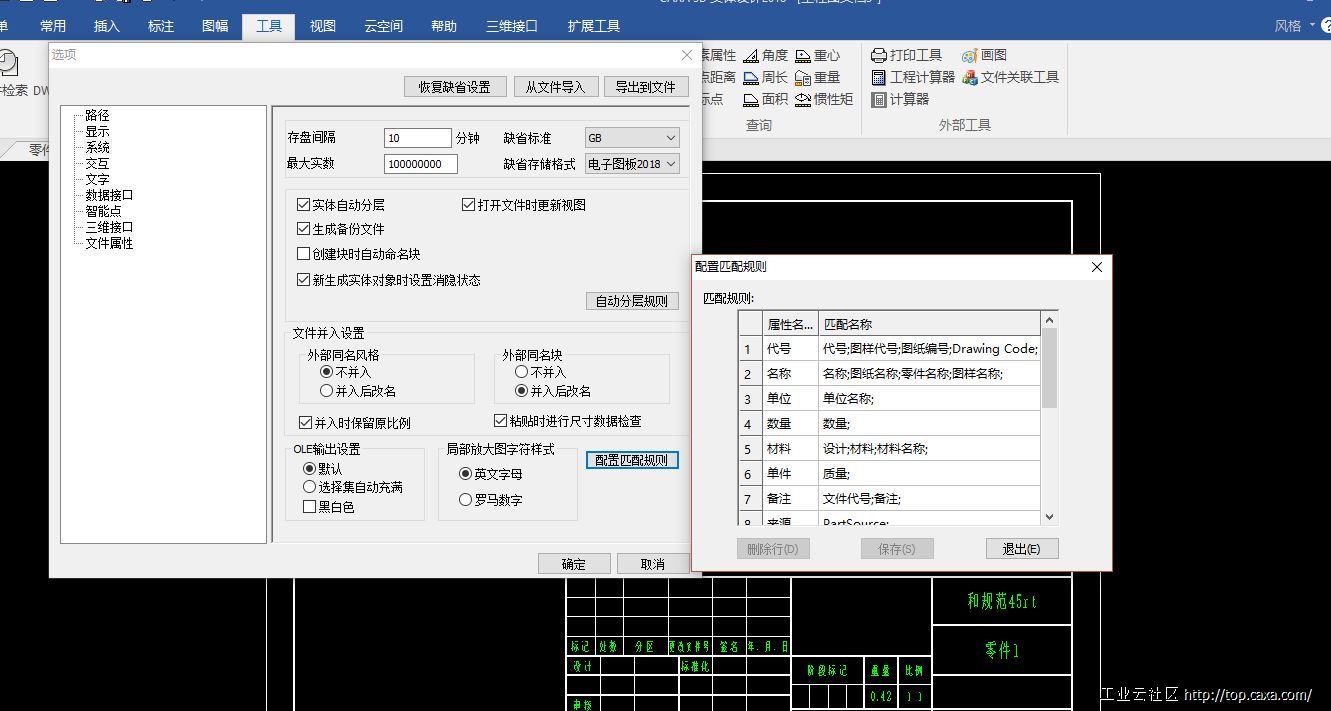Open the 云空间 ribbon tab
This screenshot has width=1331, height=711.
pos(383,26)
